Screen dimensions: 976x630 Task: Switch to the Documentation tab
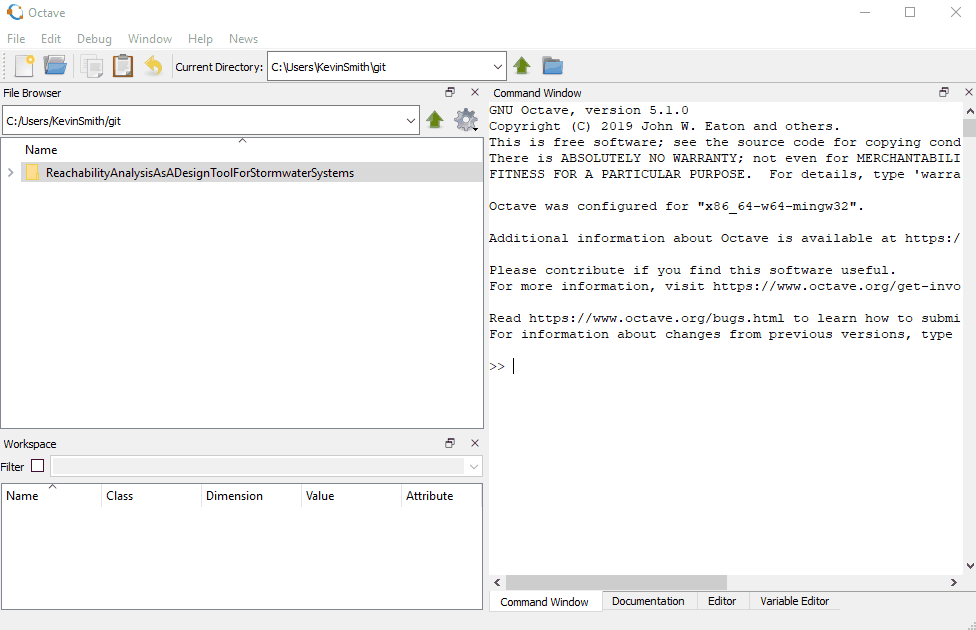[648, 601]
